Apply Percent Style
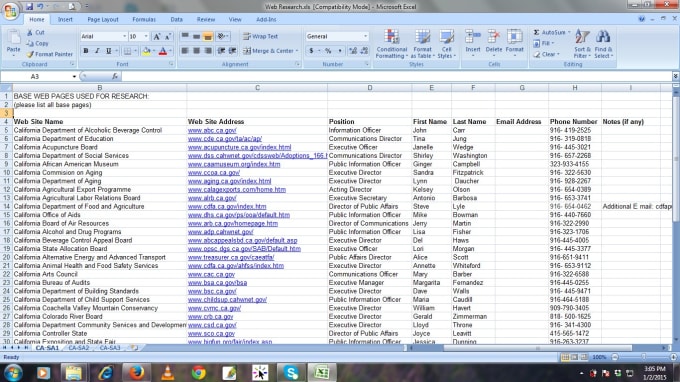680x382 pixels. (x=328, y=51)
